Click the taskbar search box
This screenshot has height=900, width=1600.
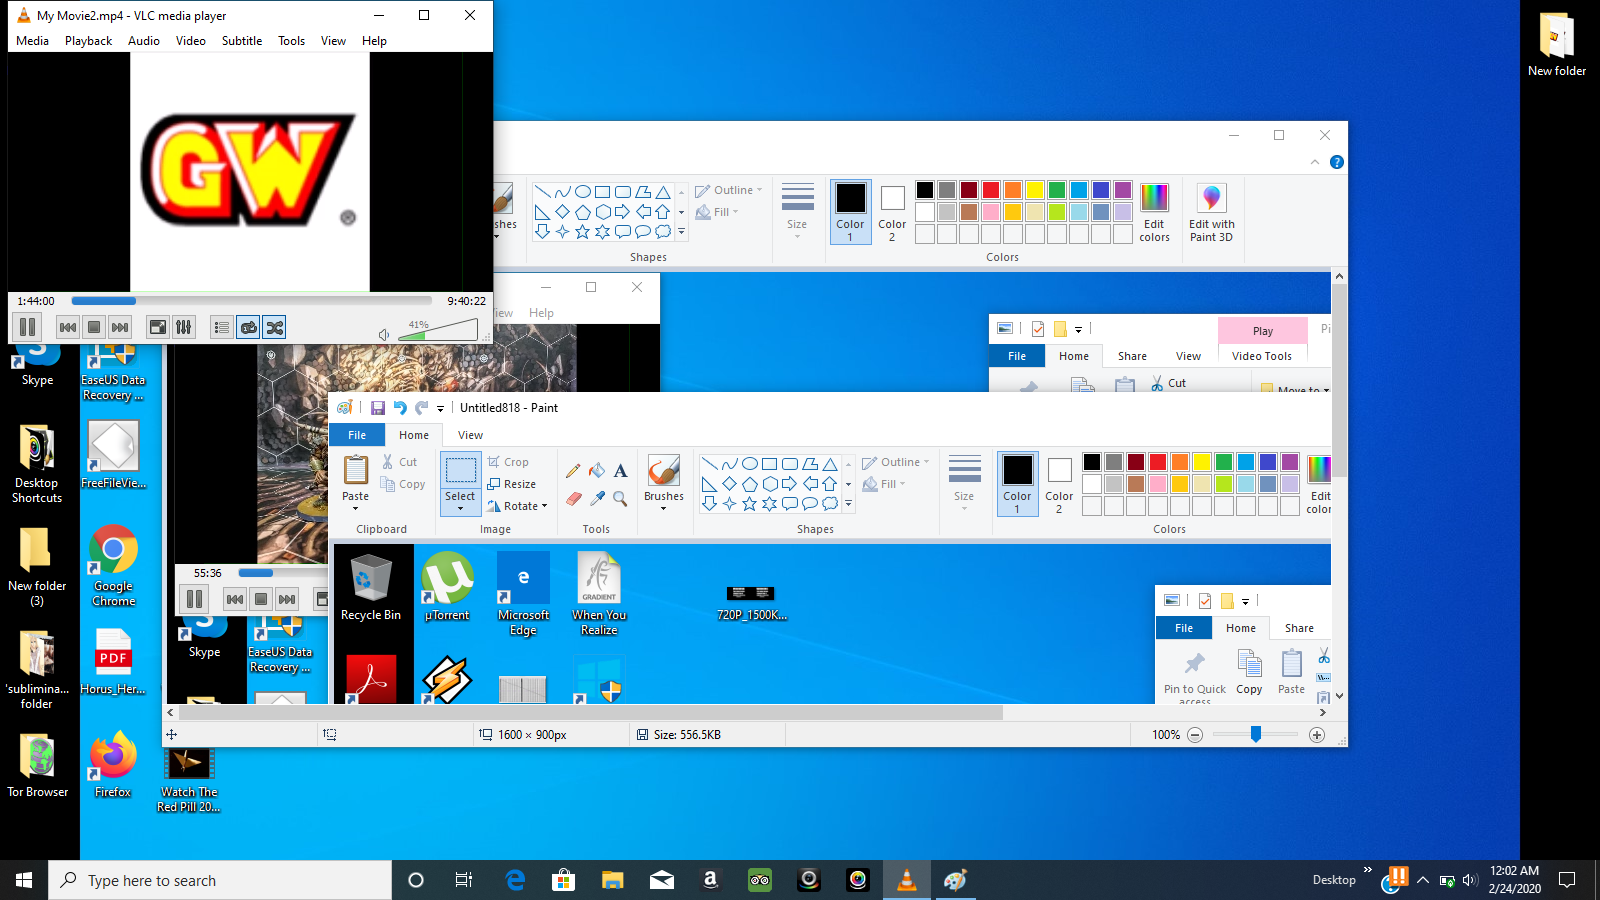(x=220, y=880)
